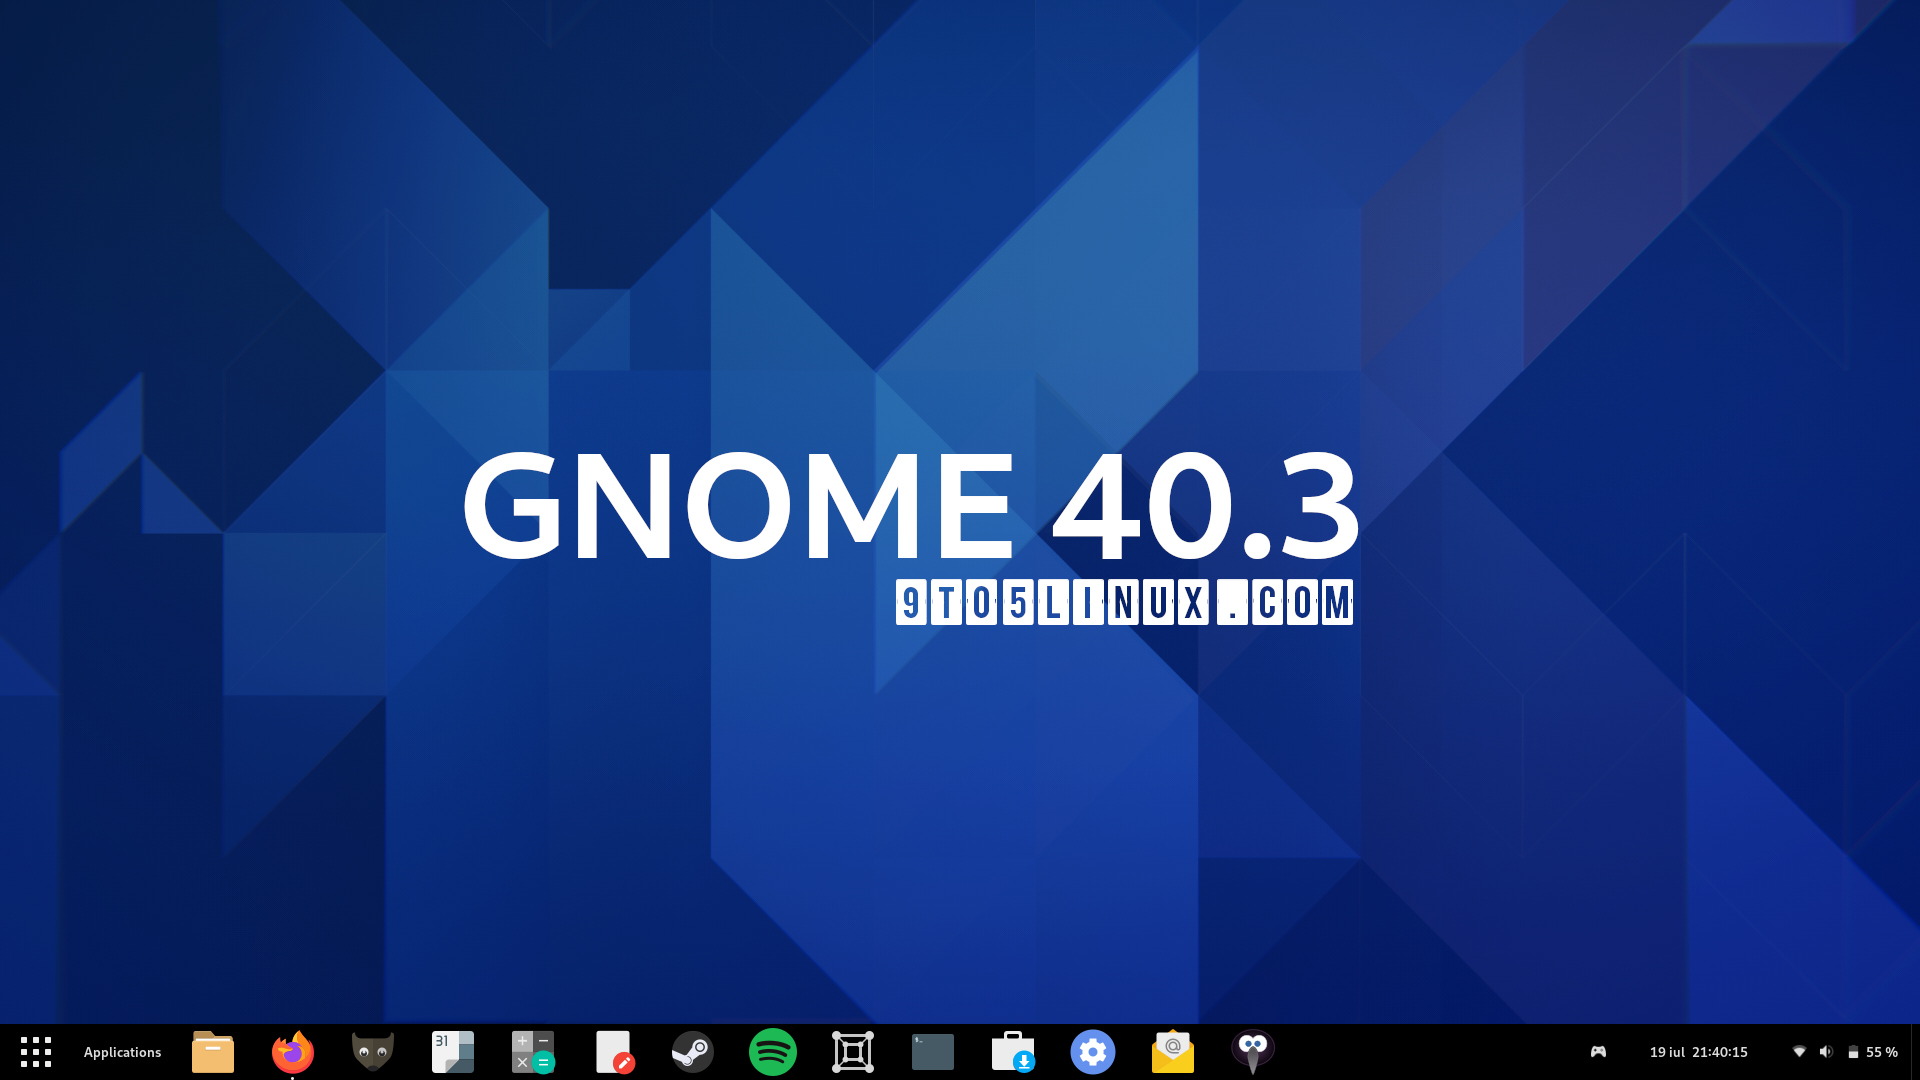Open a Terminal window
The image size is (1920, 1080).
coord(933,1052)
